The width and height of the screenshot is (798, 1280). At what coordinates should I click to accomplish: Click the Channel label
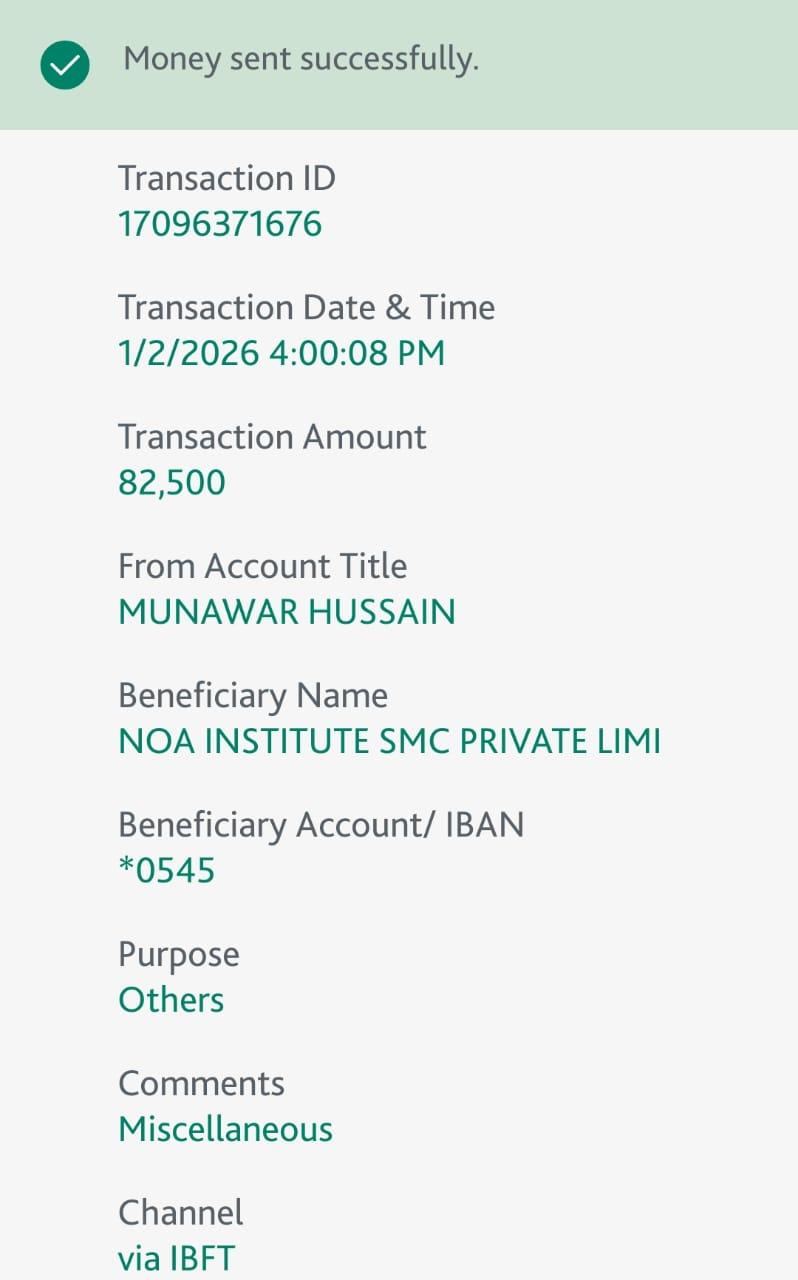click(x=181, y=1213)
